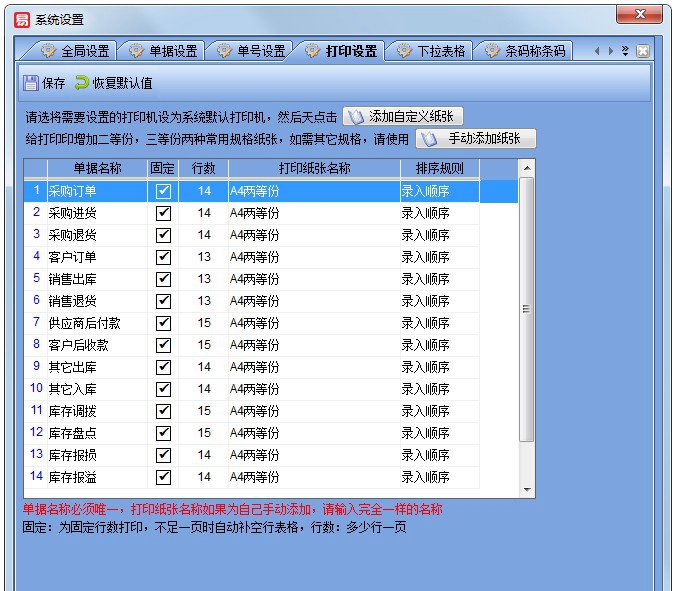Click the tab scroll left arrow

coord(597,51)
